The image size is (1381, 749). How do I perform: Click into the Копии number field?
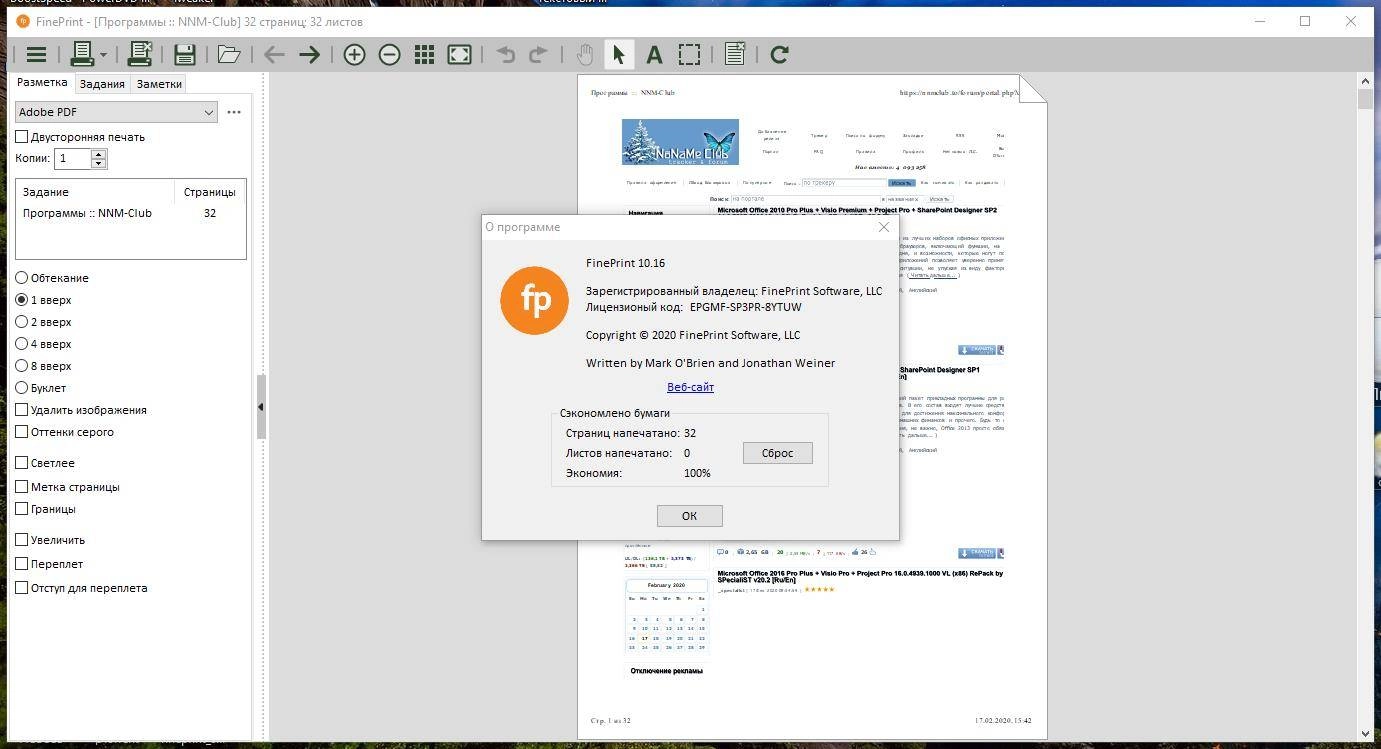[x=72, y=158]
